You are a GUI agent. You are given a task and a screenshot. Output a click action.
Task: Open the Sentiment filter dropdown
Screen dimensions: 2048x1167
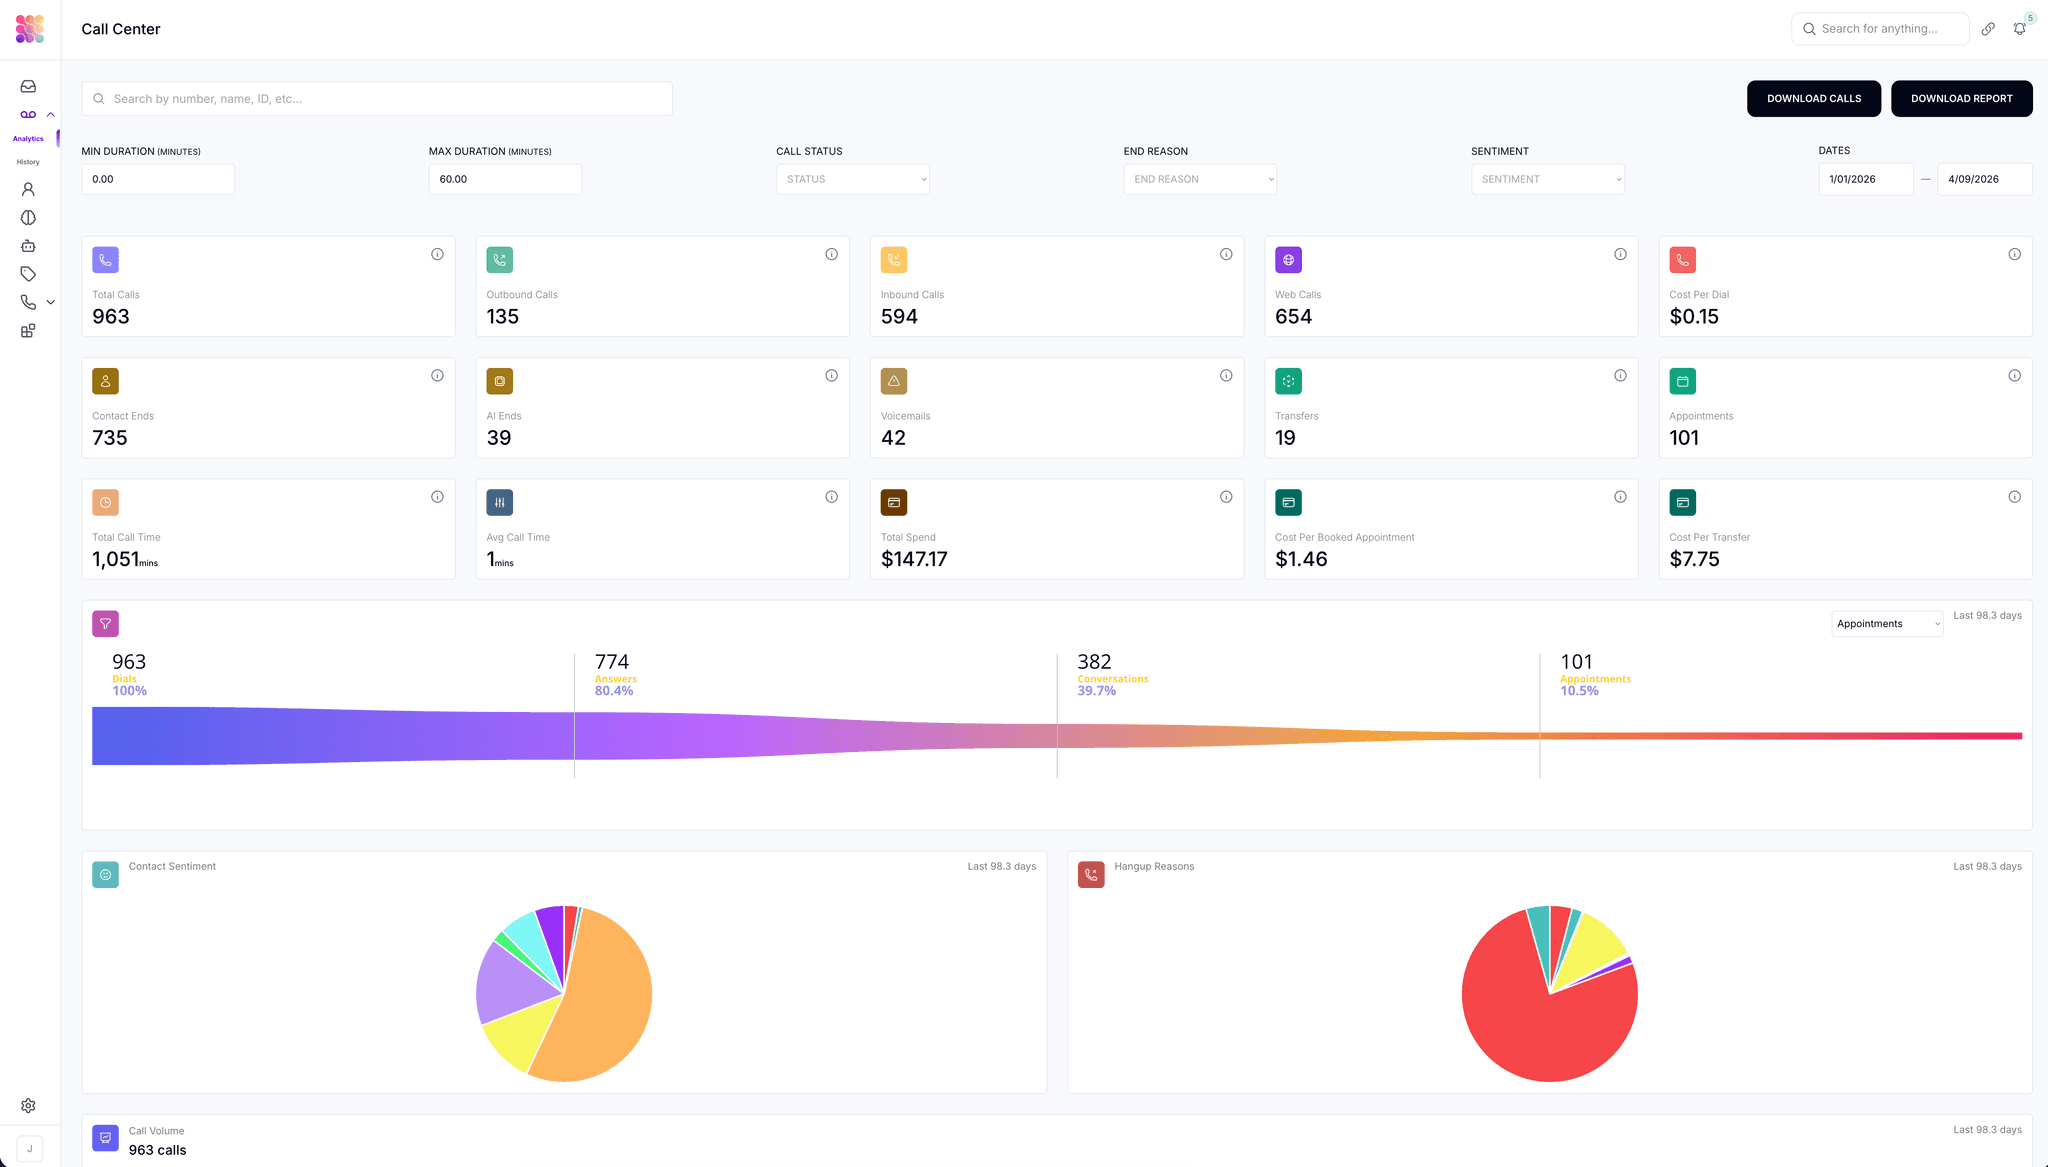(1547, 179)
